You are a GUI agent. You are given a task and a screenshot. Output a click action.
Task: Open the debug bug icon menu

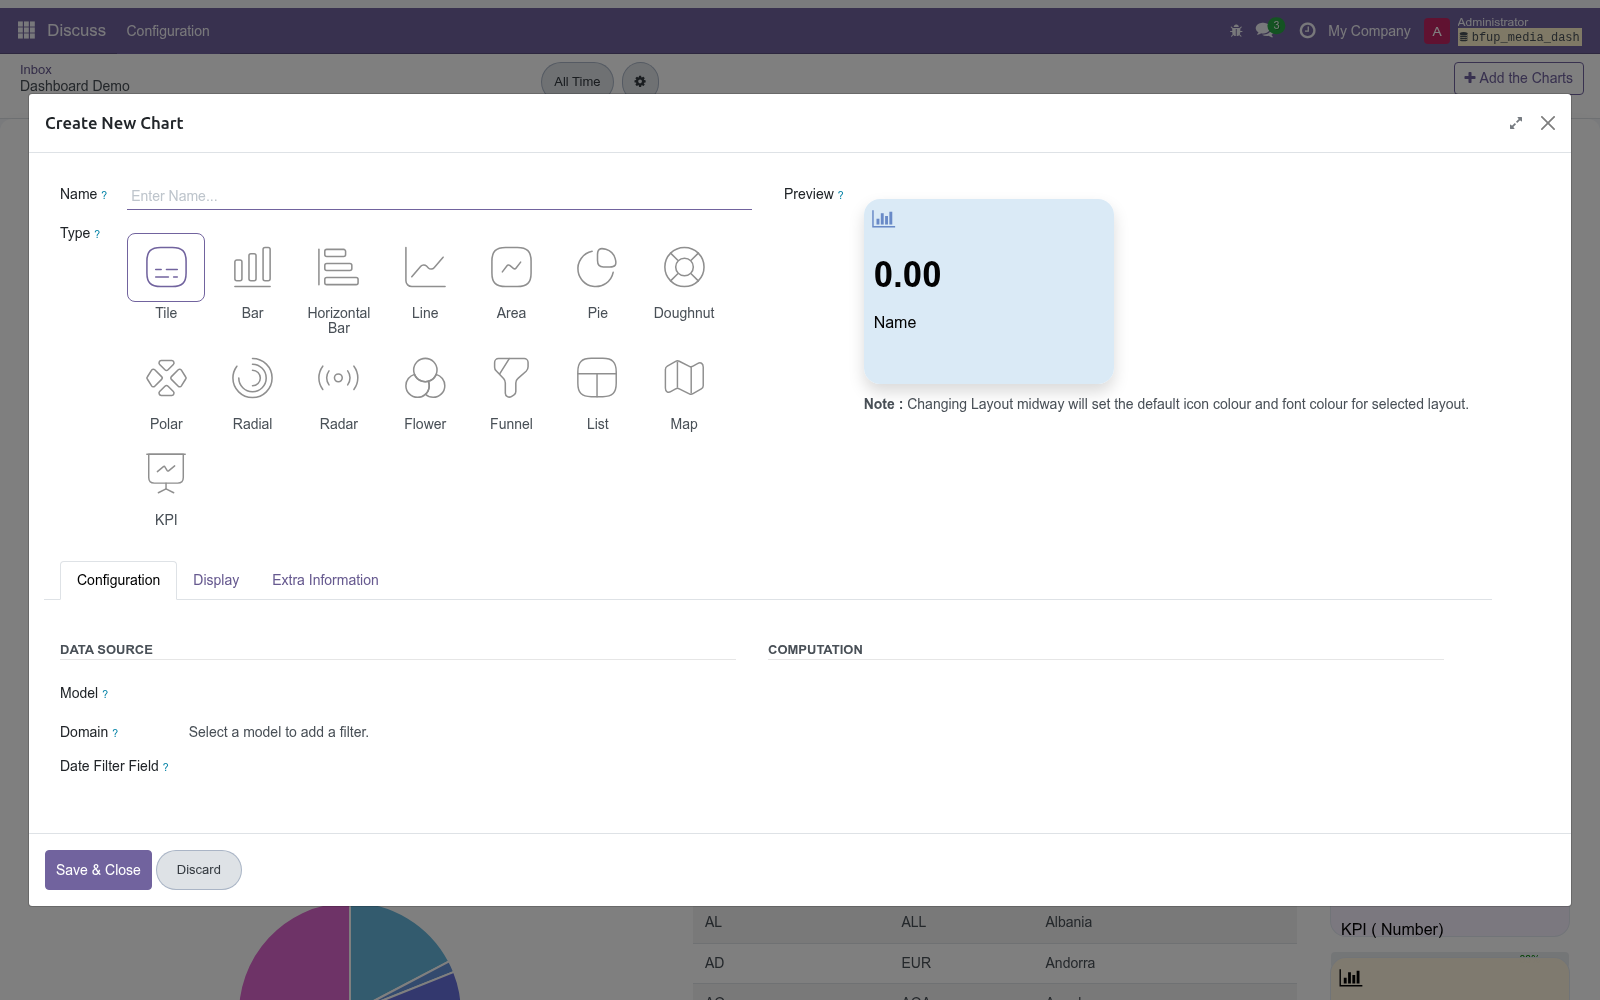click(1236, 31)
